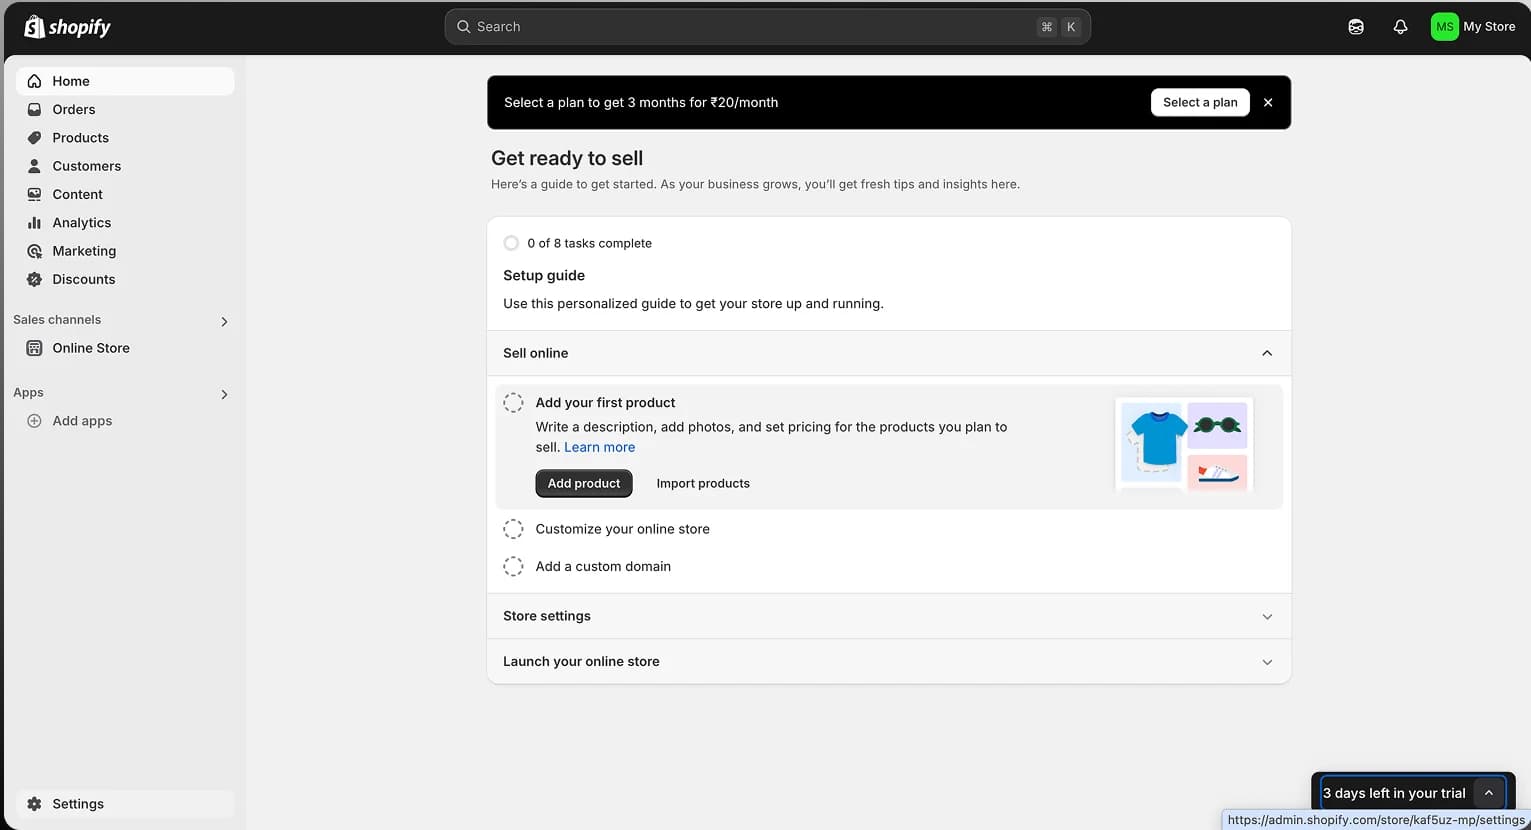The image size is (1531, 830).
Task: Click the Home house icon
Action: point(34,81)
